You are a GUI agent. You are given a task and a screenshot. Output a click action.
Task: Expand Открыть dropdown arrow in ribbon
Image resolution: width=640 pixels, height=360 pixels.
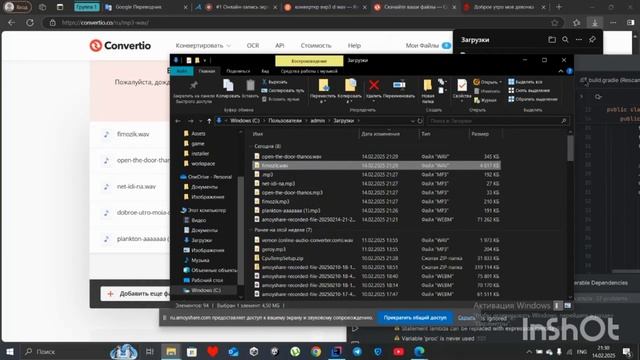(x=501, y=82)
